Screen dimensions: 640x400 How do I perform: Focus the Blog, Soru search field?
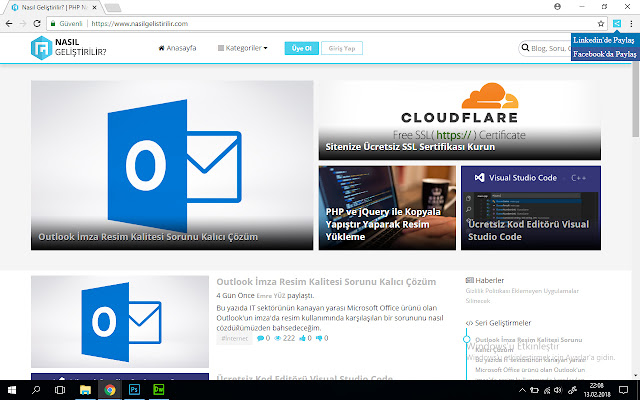(546, 47)
